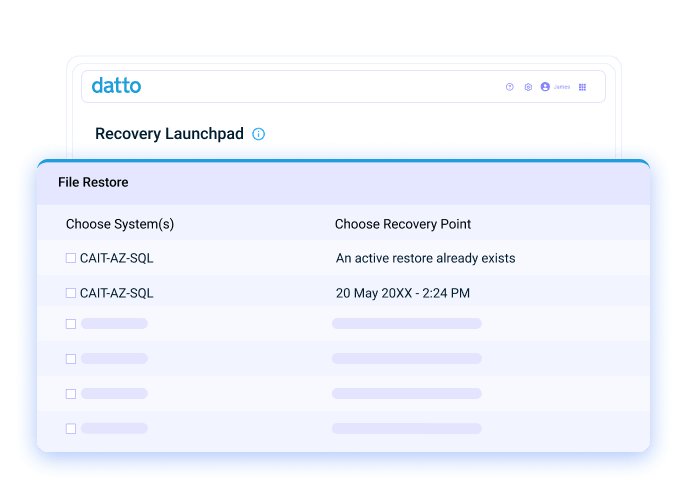Select the '20 May 20XX - 2:24 PM' recovery point
This screenshot has height=497, width=688.
403,293
